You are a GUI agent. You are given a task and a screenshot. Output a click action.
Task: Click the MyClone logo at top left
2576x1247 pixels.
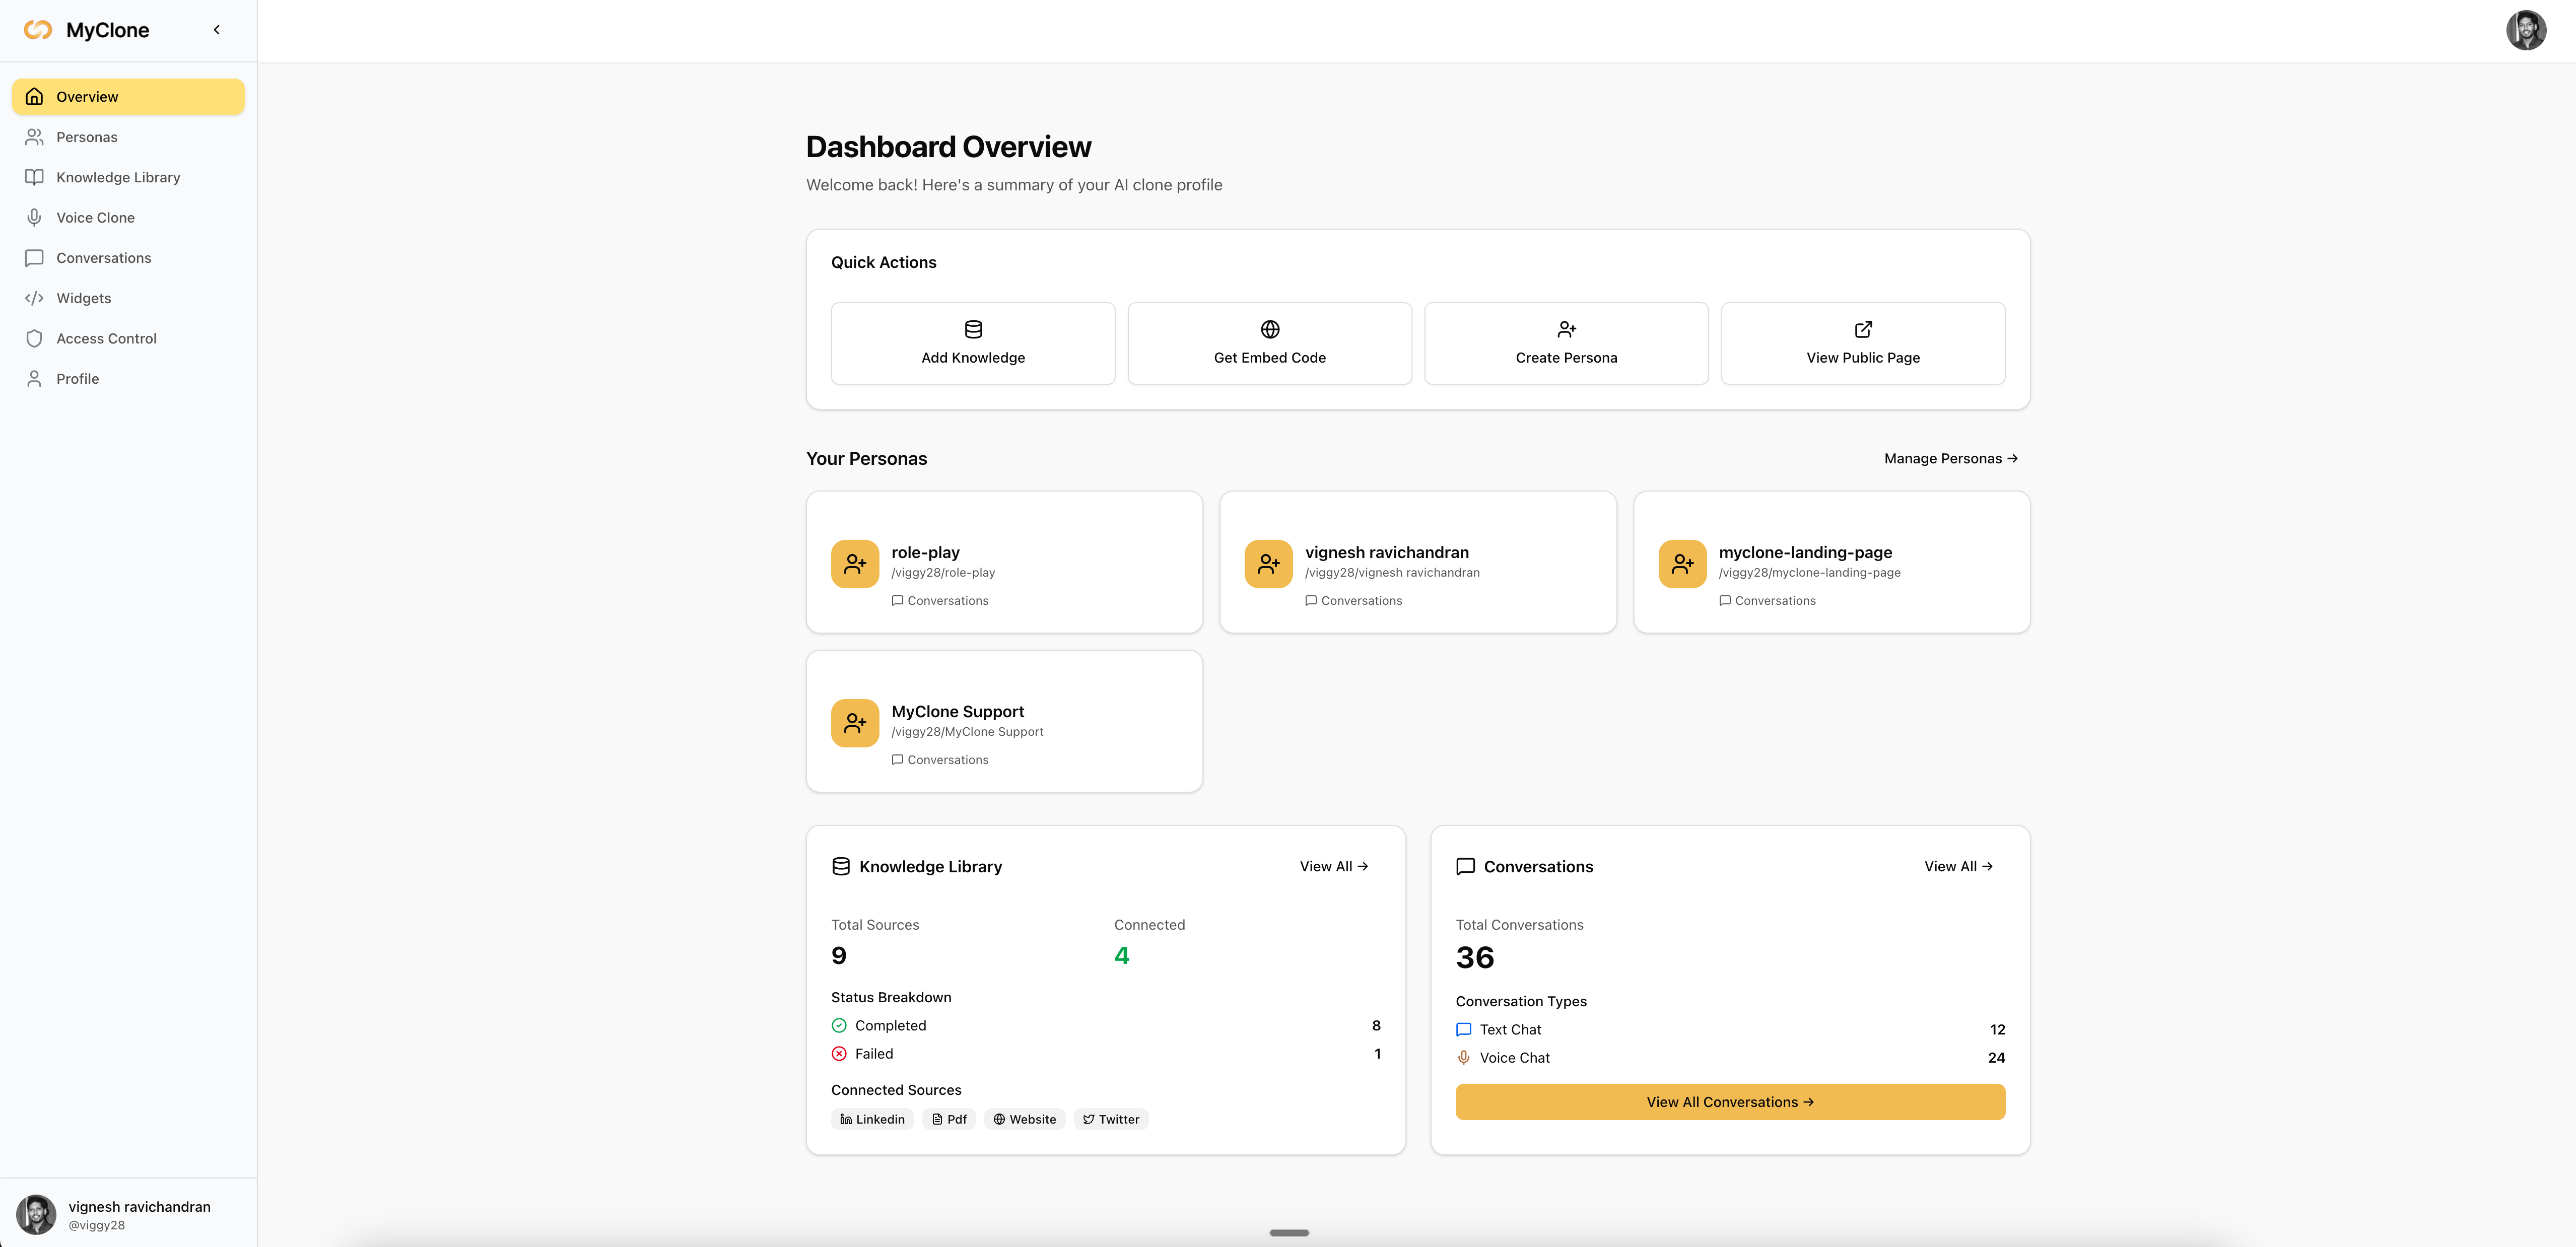point(87,30)
